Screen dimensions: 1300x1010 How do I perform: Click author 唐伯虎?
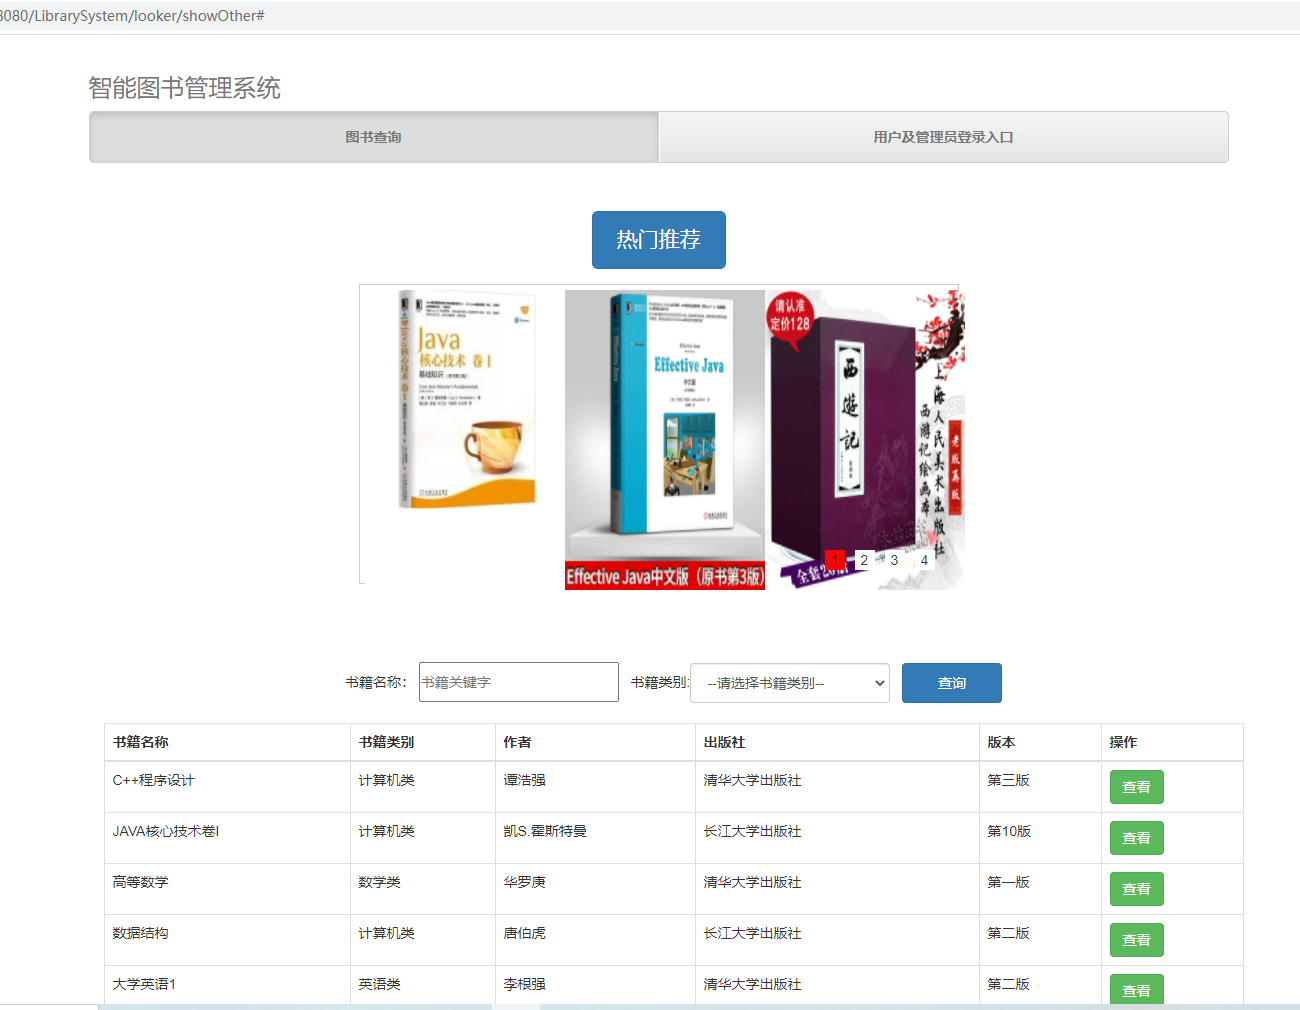click(524, 933)
